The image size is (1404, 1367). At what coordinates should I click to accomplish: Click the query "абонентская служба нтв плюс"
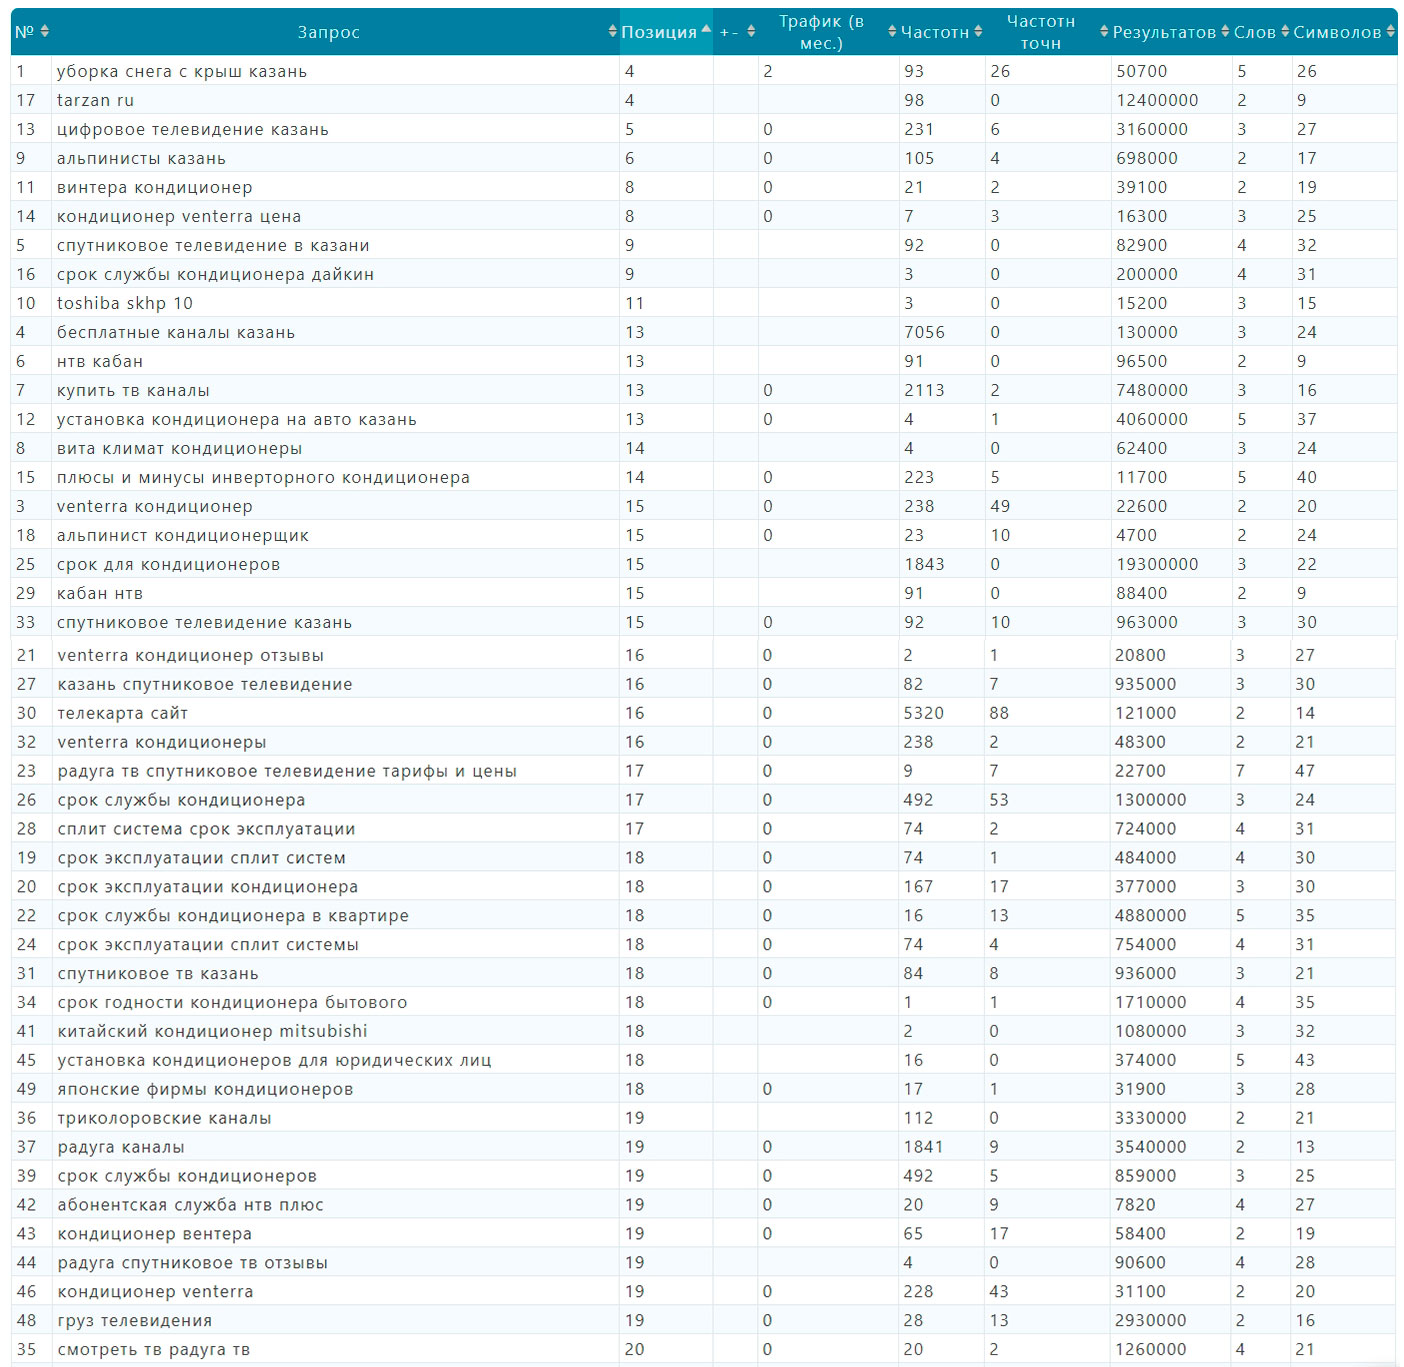tap(191, 1205)
